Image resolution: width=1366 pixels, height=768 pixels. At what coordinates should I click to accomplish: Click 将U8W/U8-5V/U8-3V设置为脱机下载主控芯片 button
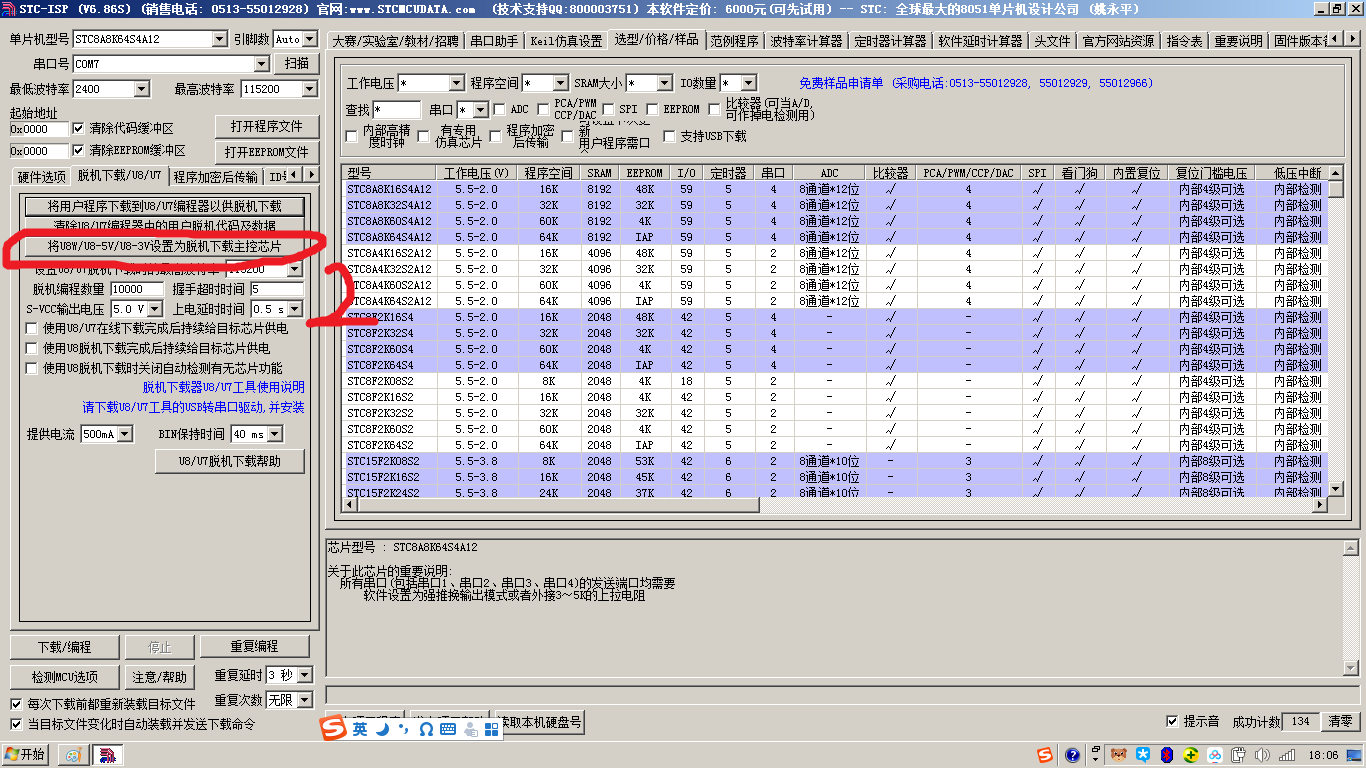pos(165,246)
